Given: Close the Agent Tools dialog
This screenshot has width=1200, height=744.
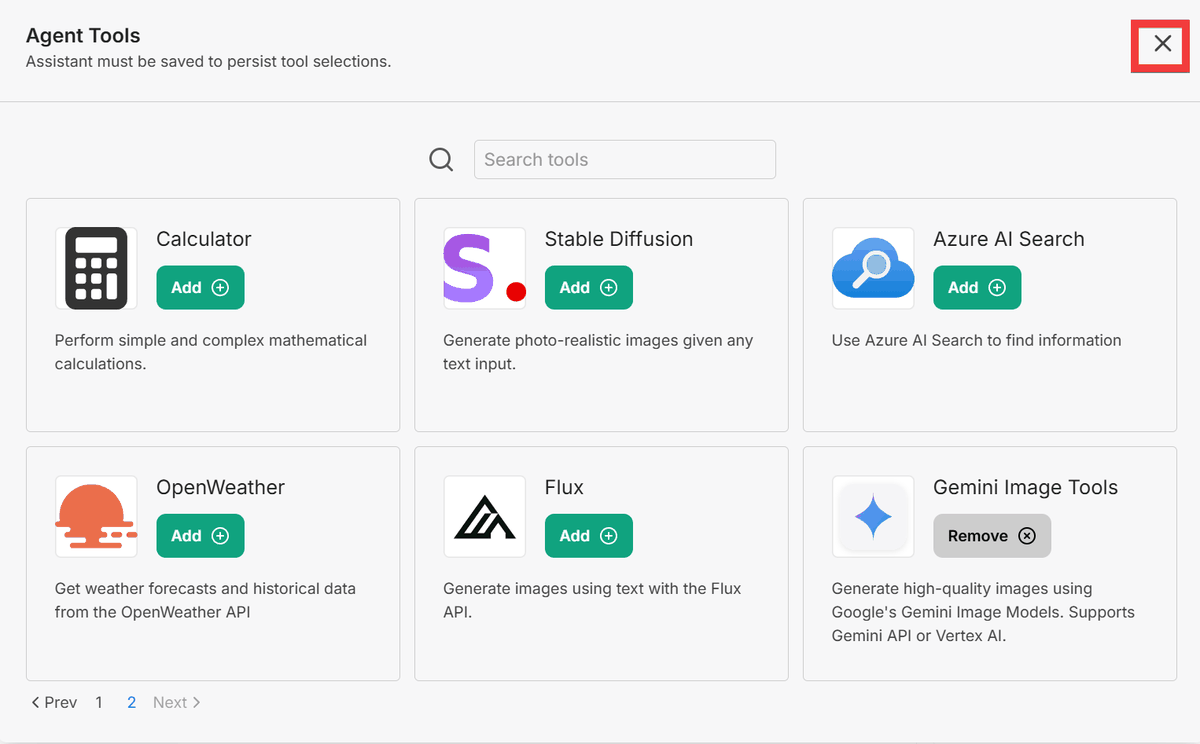Looking at the screenshot, I should pyautogui.click(x=1162, y=44).
